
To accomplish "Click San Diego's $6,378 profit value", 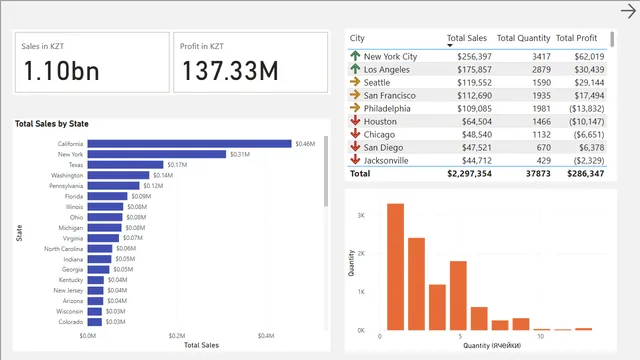I will [x=591, y=147].
